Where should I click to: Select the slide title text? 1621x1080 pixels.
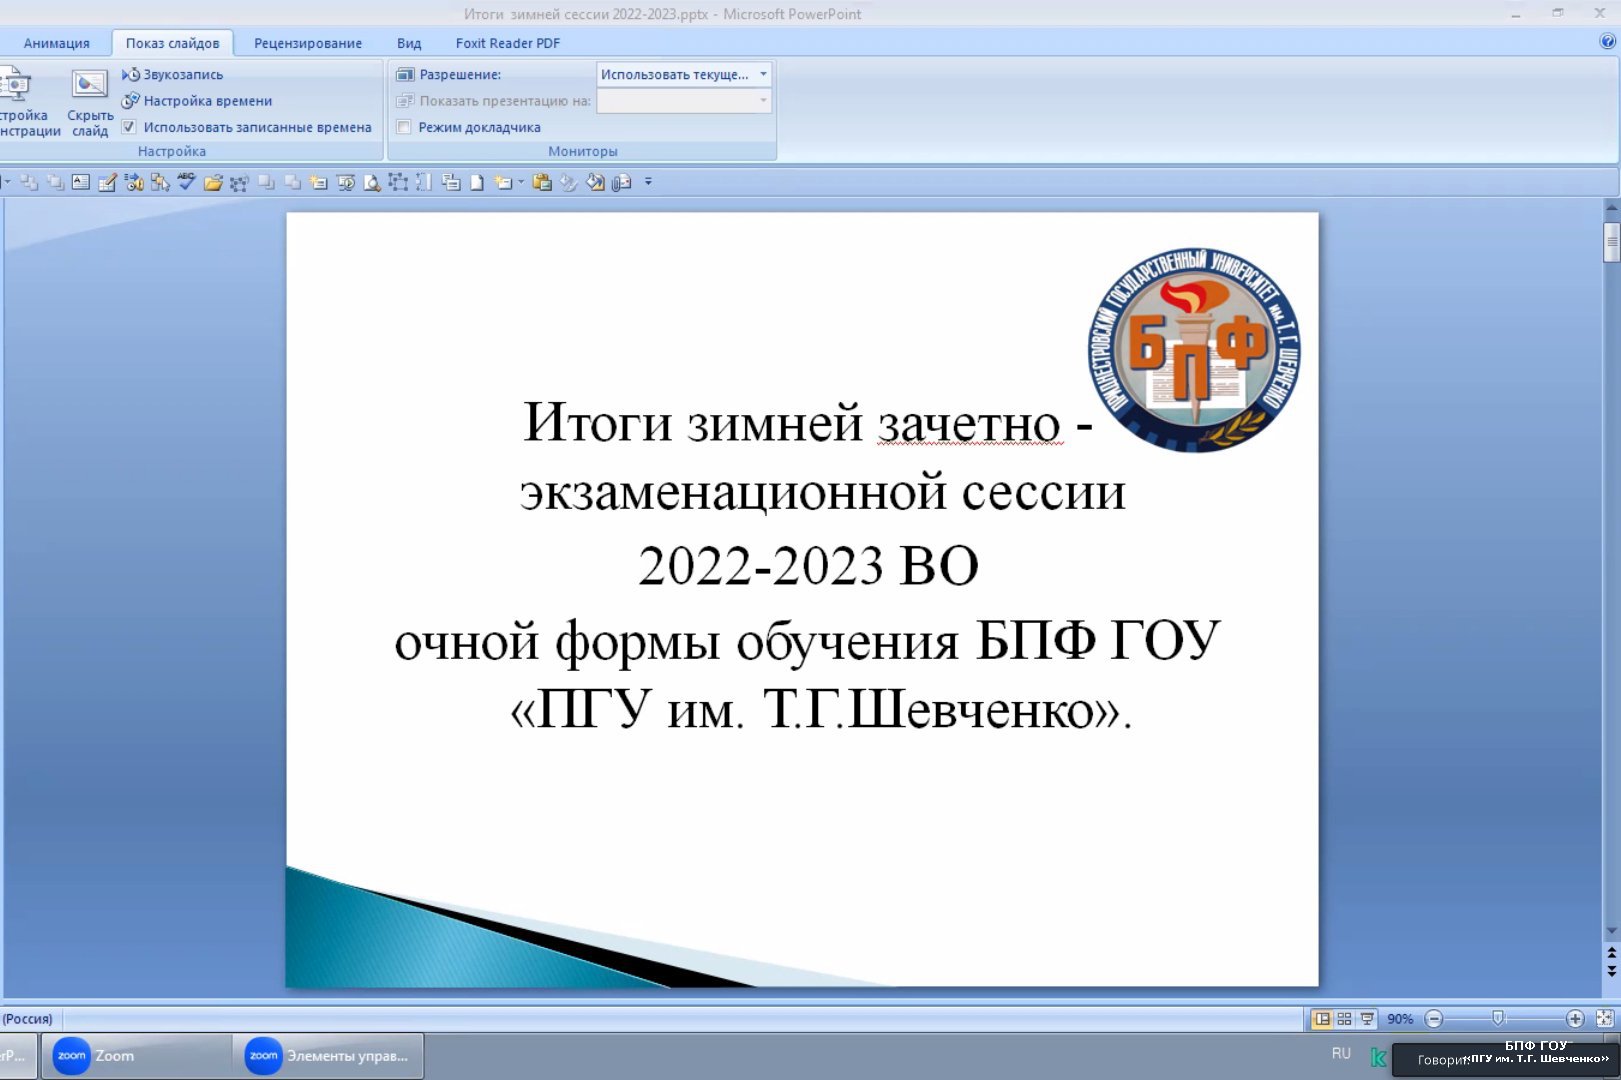(808, 566)
